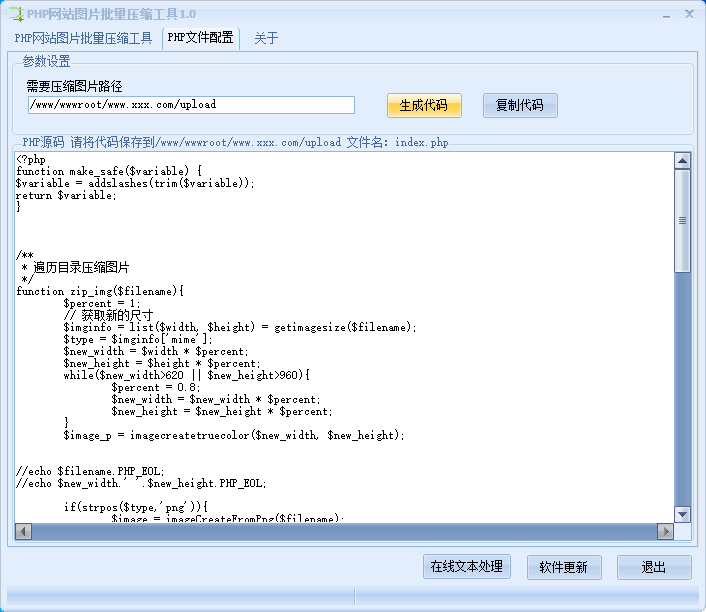Image resolution: width=706 pixels, height=612 pixels.
Task: Click the "if(strpos($type,'png')){" line
Action: (136, 507)
